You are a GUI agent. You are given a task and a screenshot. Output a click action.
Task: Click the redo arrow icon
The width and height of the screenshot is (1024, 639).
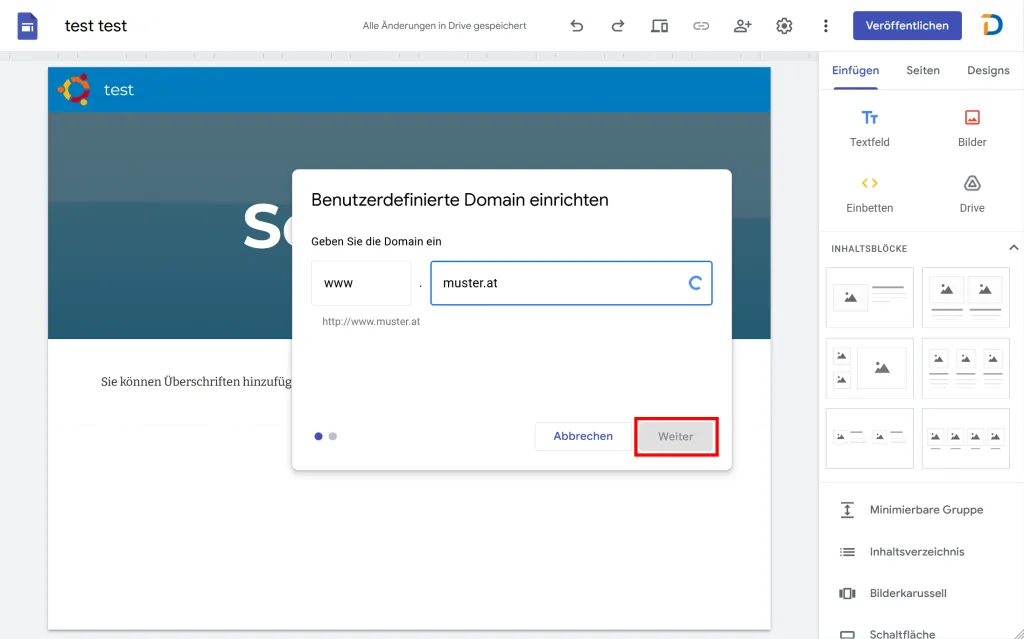pos(618,26)
